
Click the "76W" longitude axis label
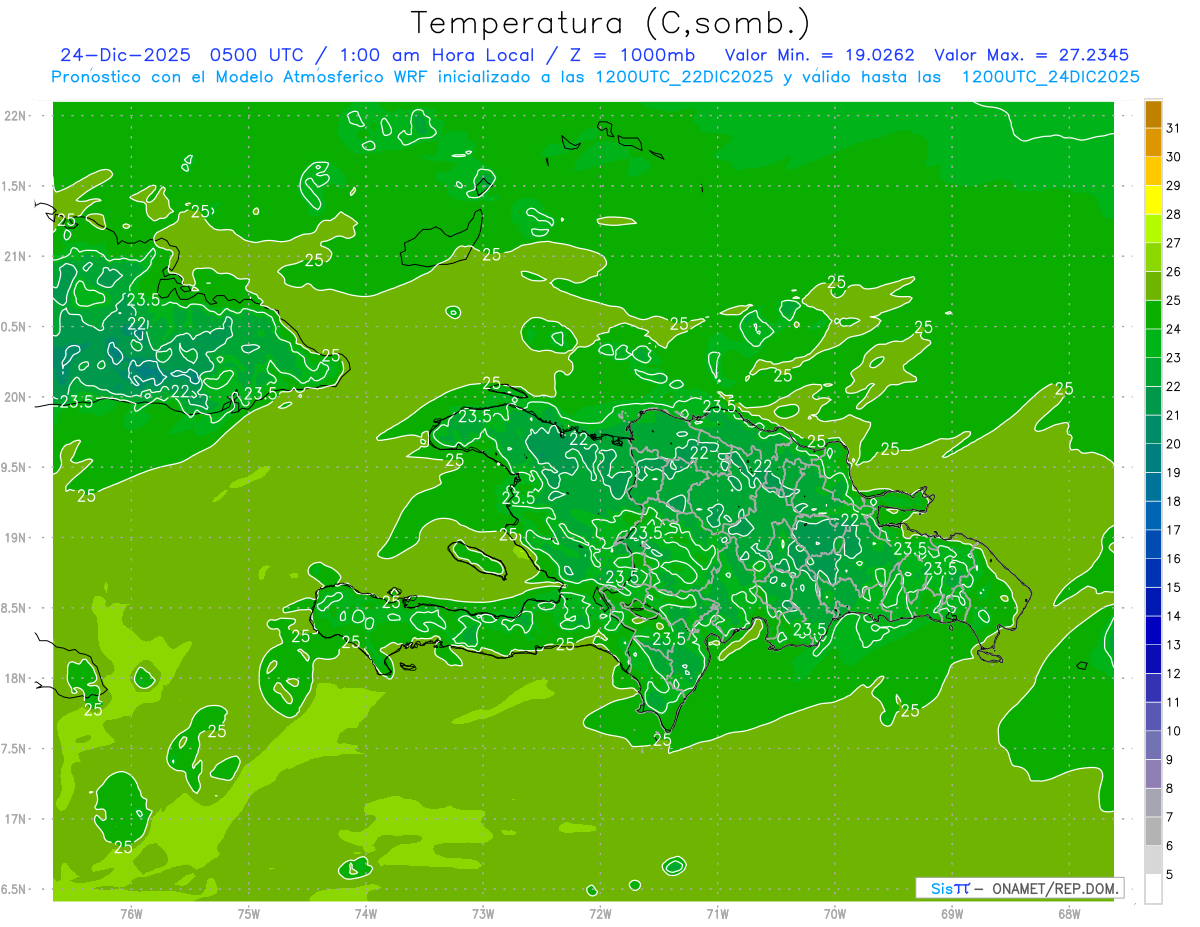[x=132, y=913]
